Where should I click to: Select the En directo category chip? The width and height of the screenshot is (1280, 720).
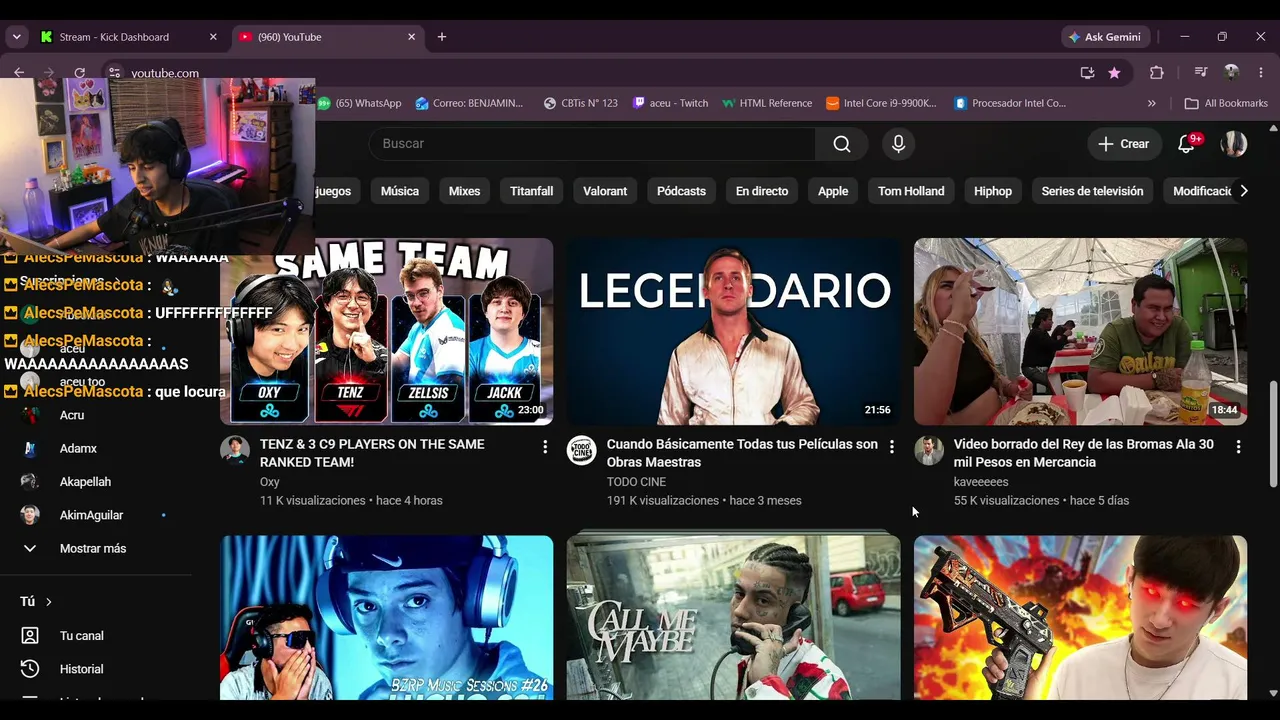click(762, 191)
